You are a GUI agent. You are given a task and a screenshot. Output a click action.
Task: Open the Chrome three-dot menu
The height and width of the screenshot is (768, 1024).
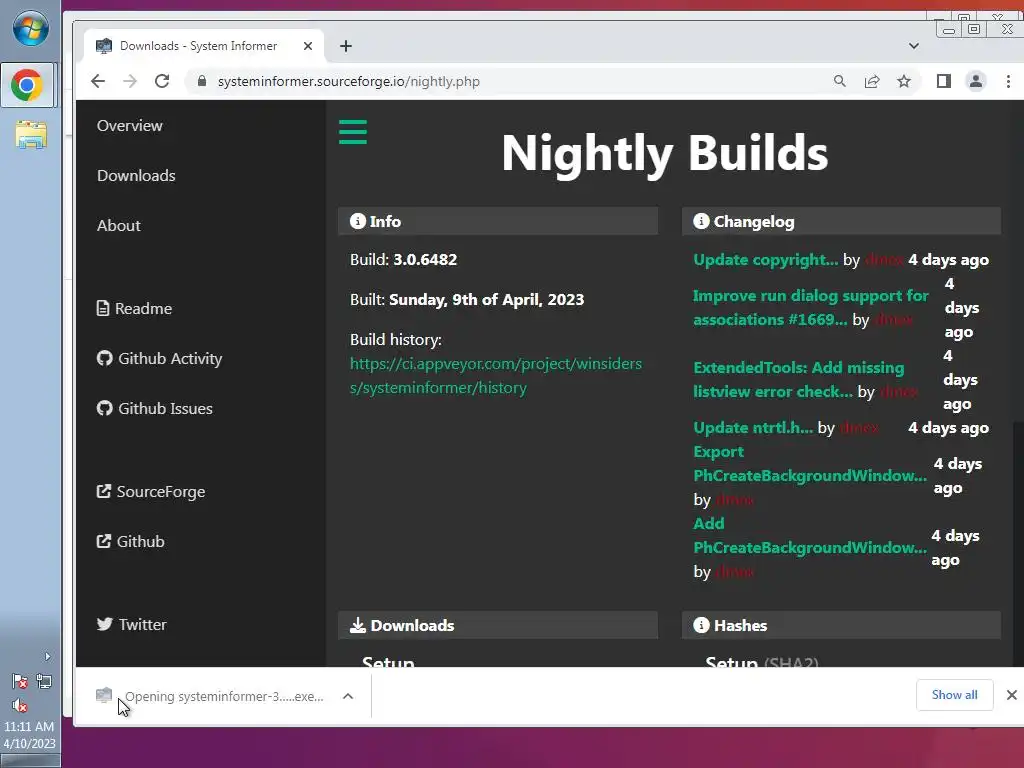click(x=1008, y=81)
